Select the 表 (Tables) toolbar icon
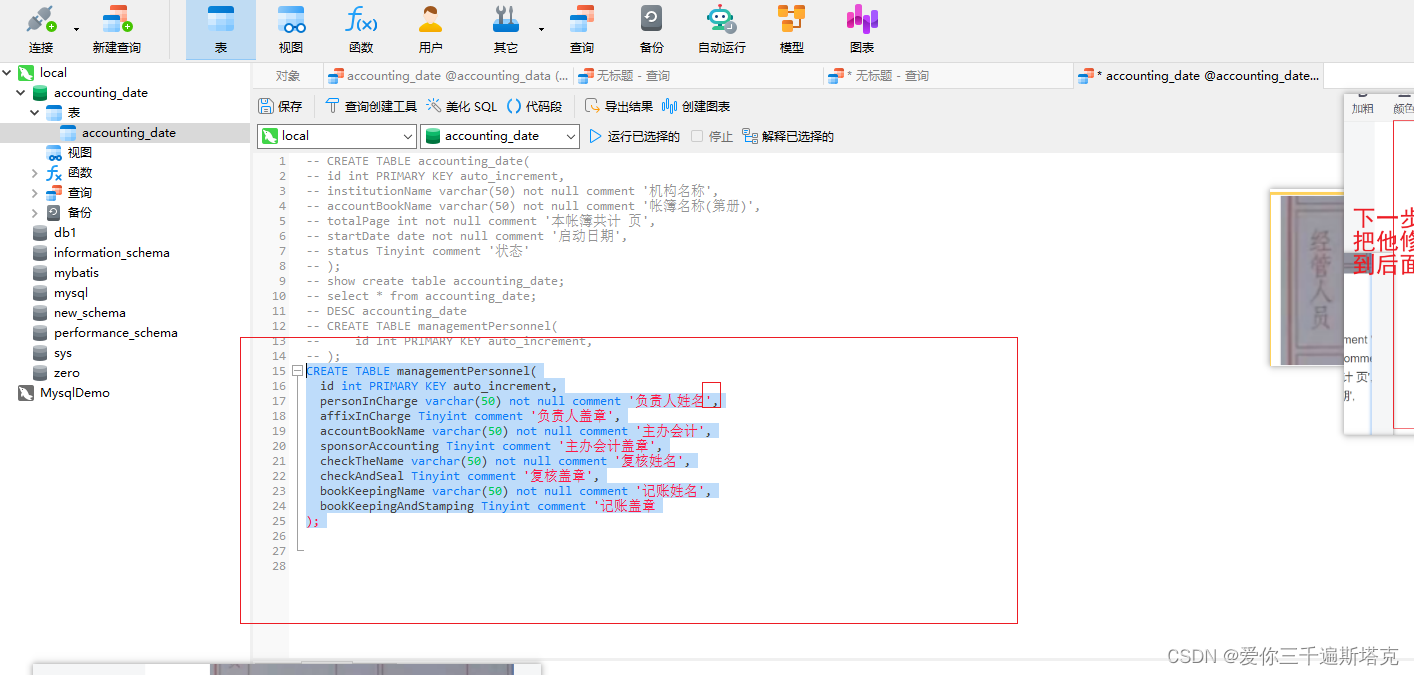The height and width of the screenshot is (675, 1414). click(x=220, y=29)
